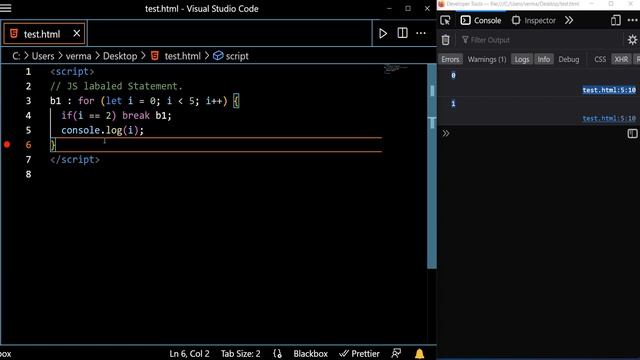Remove the breakpoint on line 6
640x360 pixels.
coord(7,144)
